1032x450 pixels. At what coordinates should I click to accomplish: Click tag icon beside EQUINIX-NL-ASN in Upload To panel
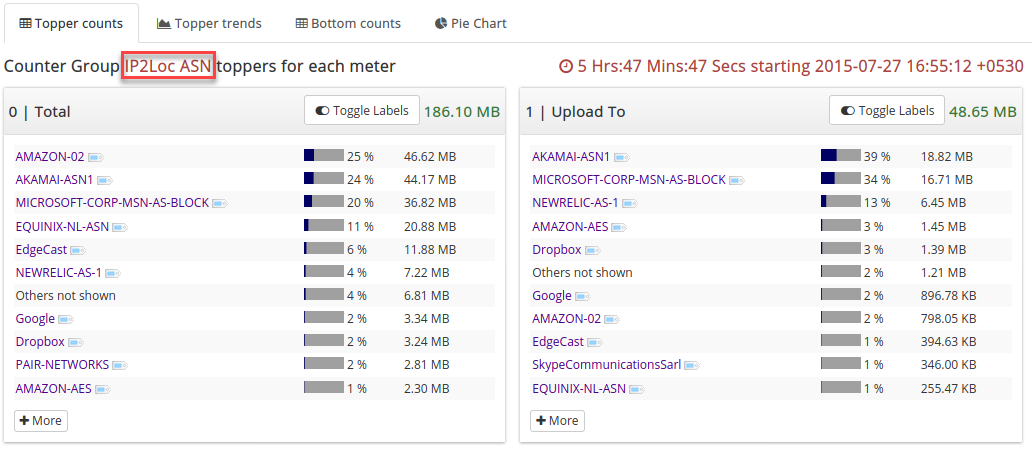[x=636, y=389]
